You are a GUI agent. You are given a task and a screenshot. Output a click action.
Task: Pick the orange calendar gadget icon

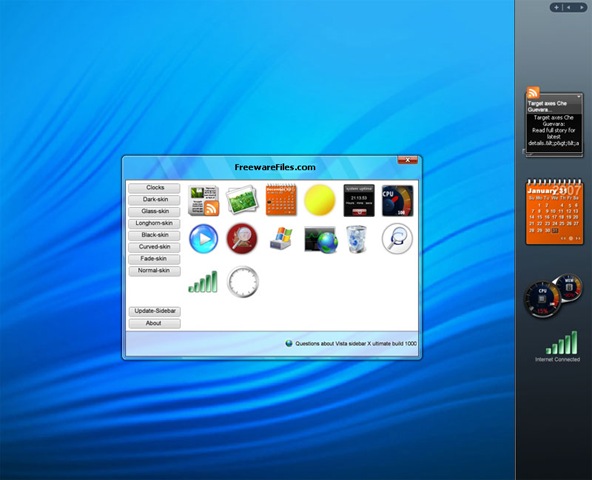click(281, 200)
